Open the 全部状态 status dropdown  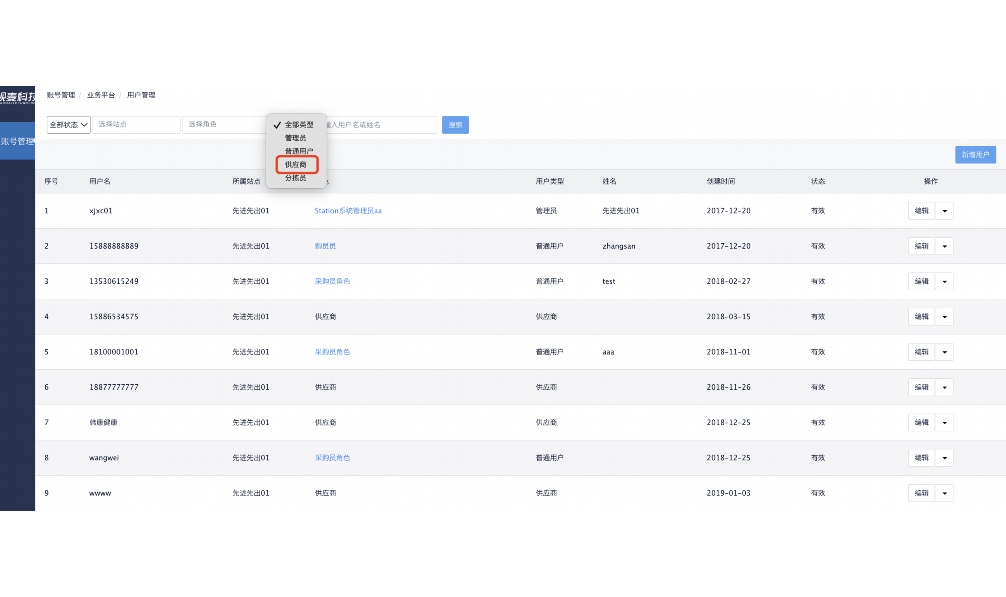click(x=69, y=125)
